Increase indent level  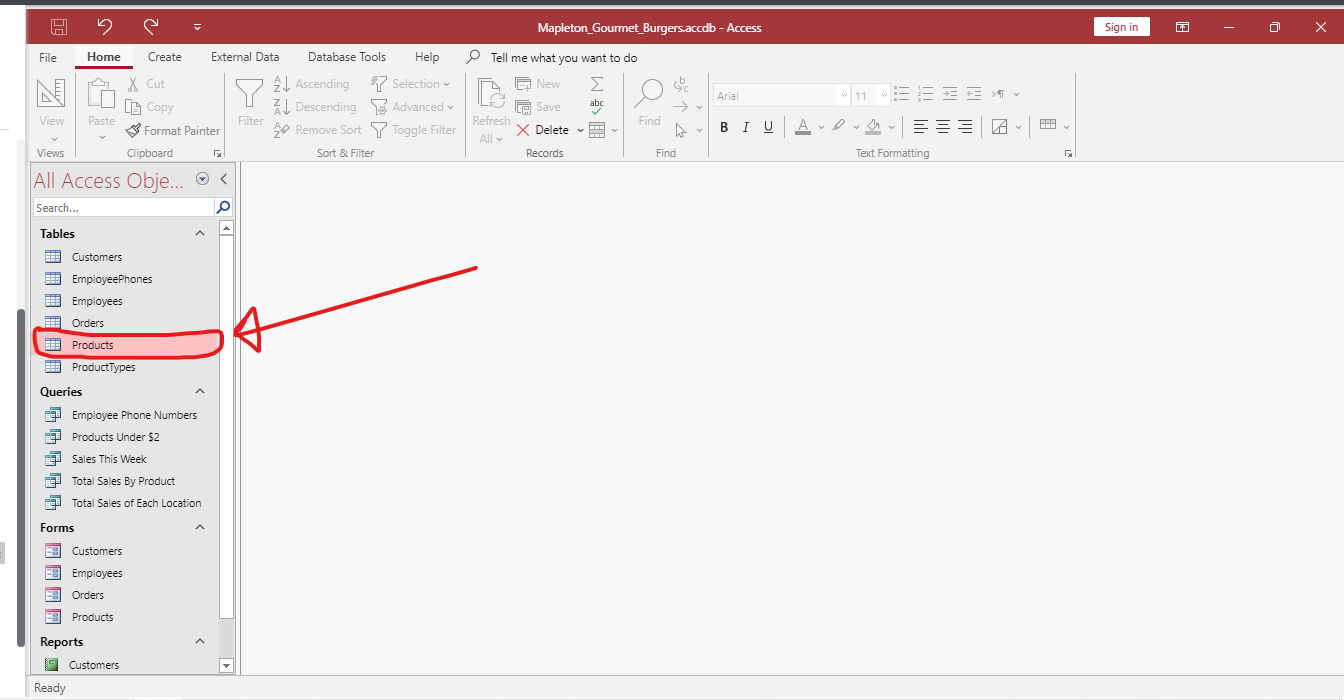point(949,94)
